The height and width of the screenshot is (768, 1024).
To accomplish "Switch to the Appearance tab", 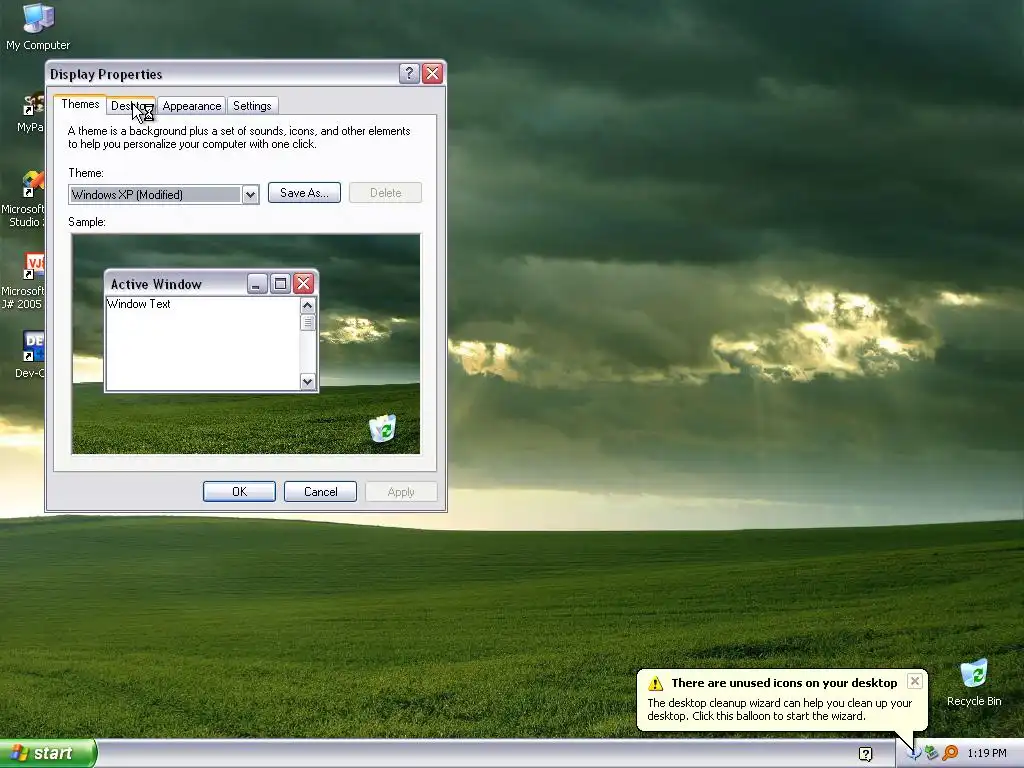I will pos(191,106).
